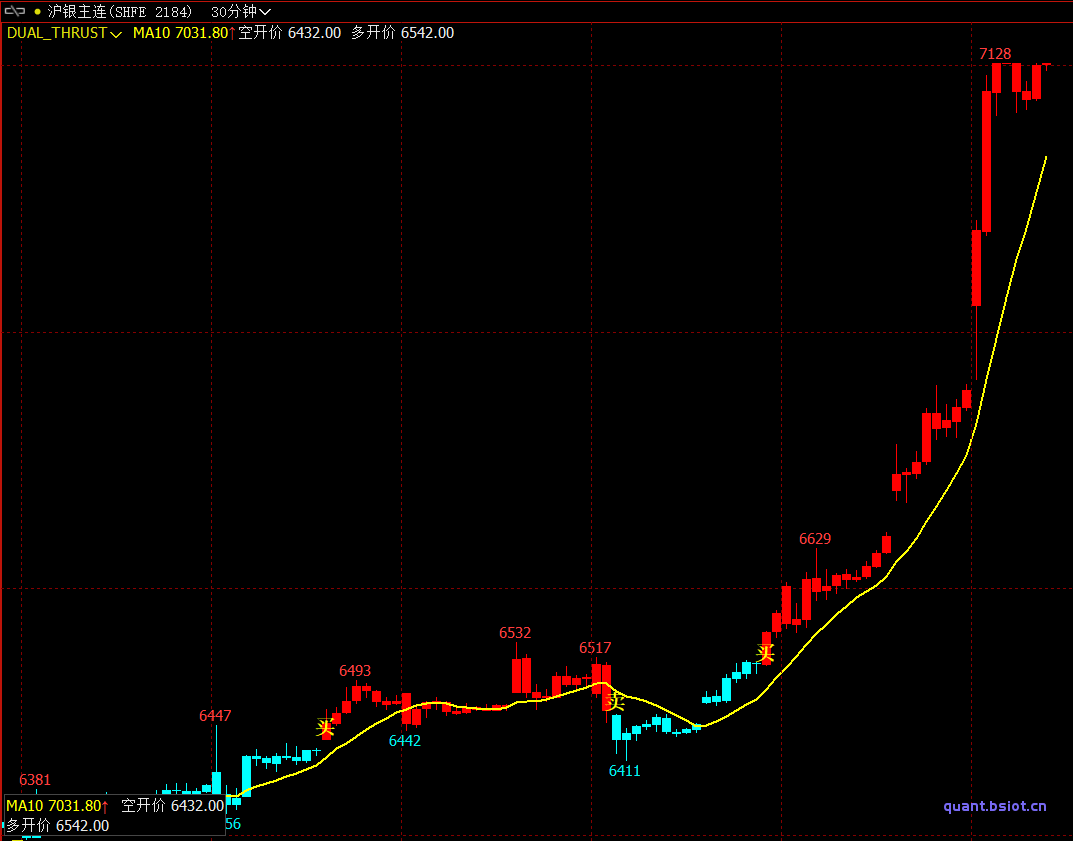This screenshot has width=1073, height=841.
Task: Click the 多开价 6542.00 value in the top bar
Action: tap(402, 33)
